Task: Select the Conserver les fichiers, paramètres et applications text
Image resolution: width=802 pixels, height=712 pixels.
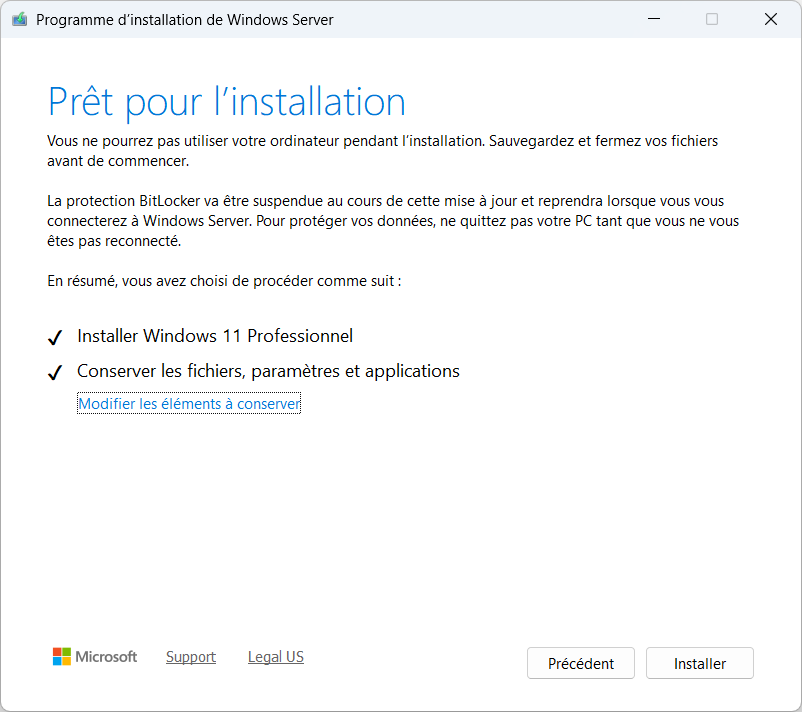Action: click(x=268, y=371)
